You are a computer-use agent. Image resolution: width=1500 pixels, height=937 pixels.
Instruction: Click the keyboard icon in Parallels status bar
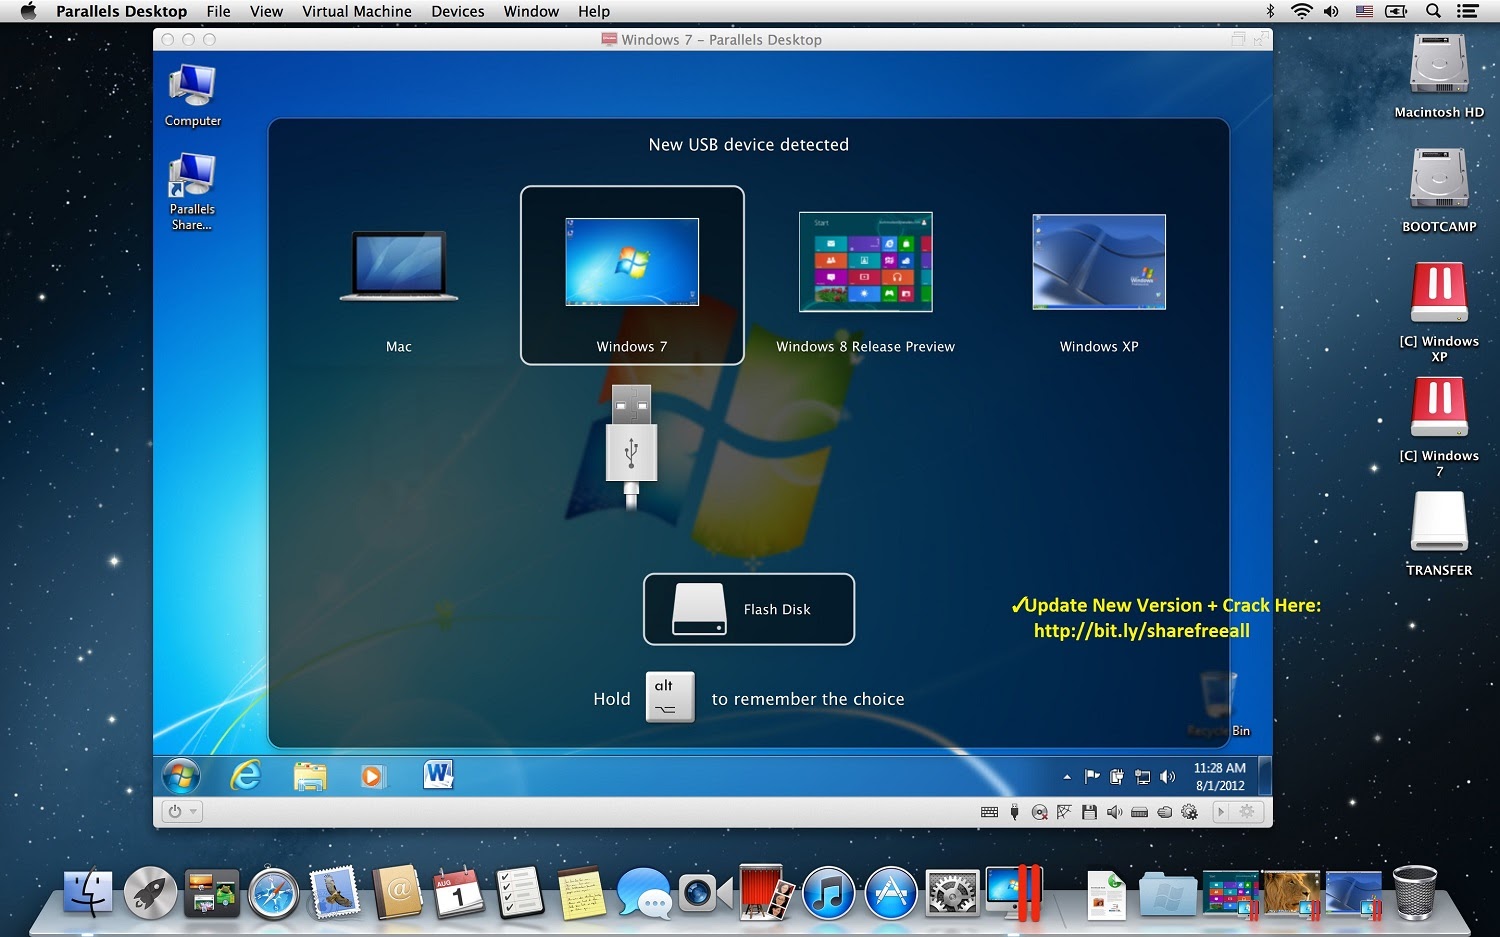[990, 812]
